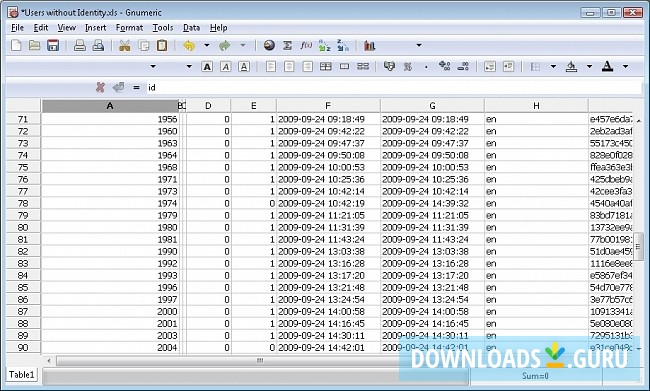Insert a hyperlink with the globe icon
Image resolution: width=650 pixels, height=391 pixels.
269,45
